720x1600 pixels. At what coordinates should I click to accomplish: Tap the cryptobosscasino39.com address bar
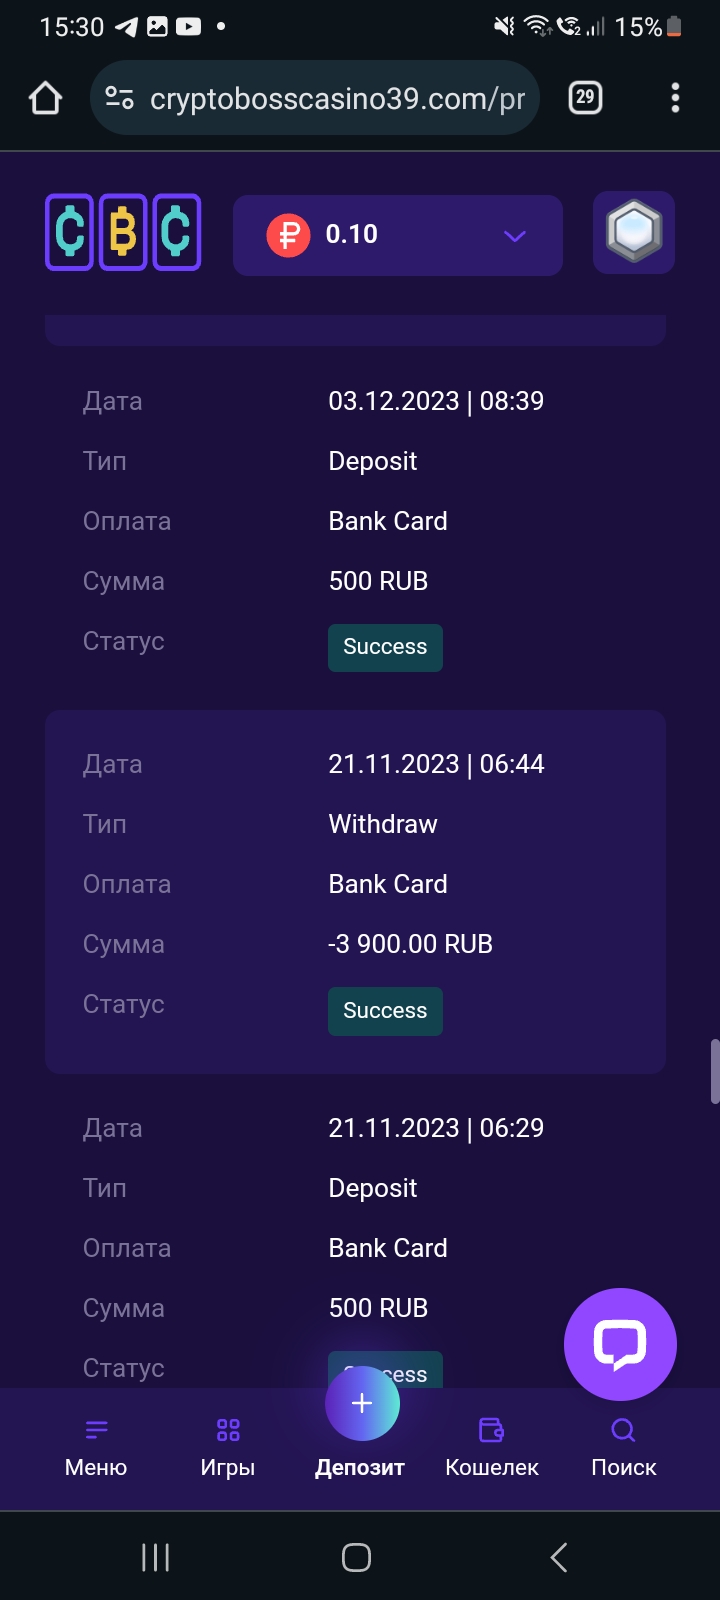point(336,98)
